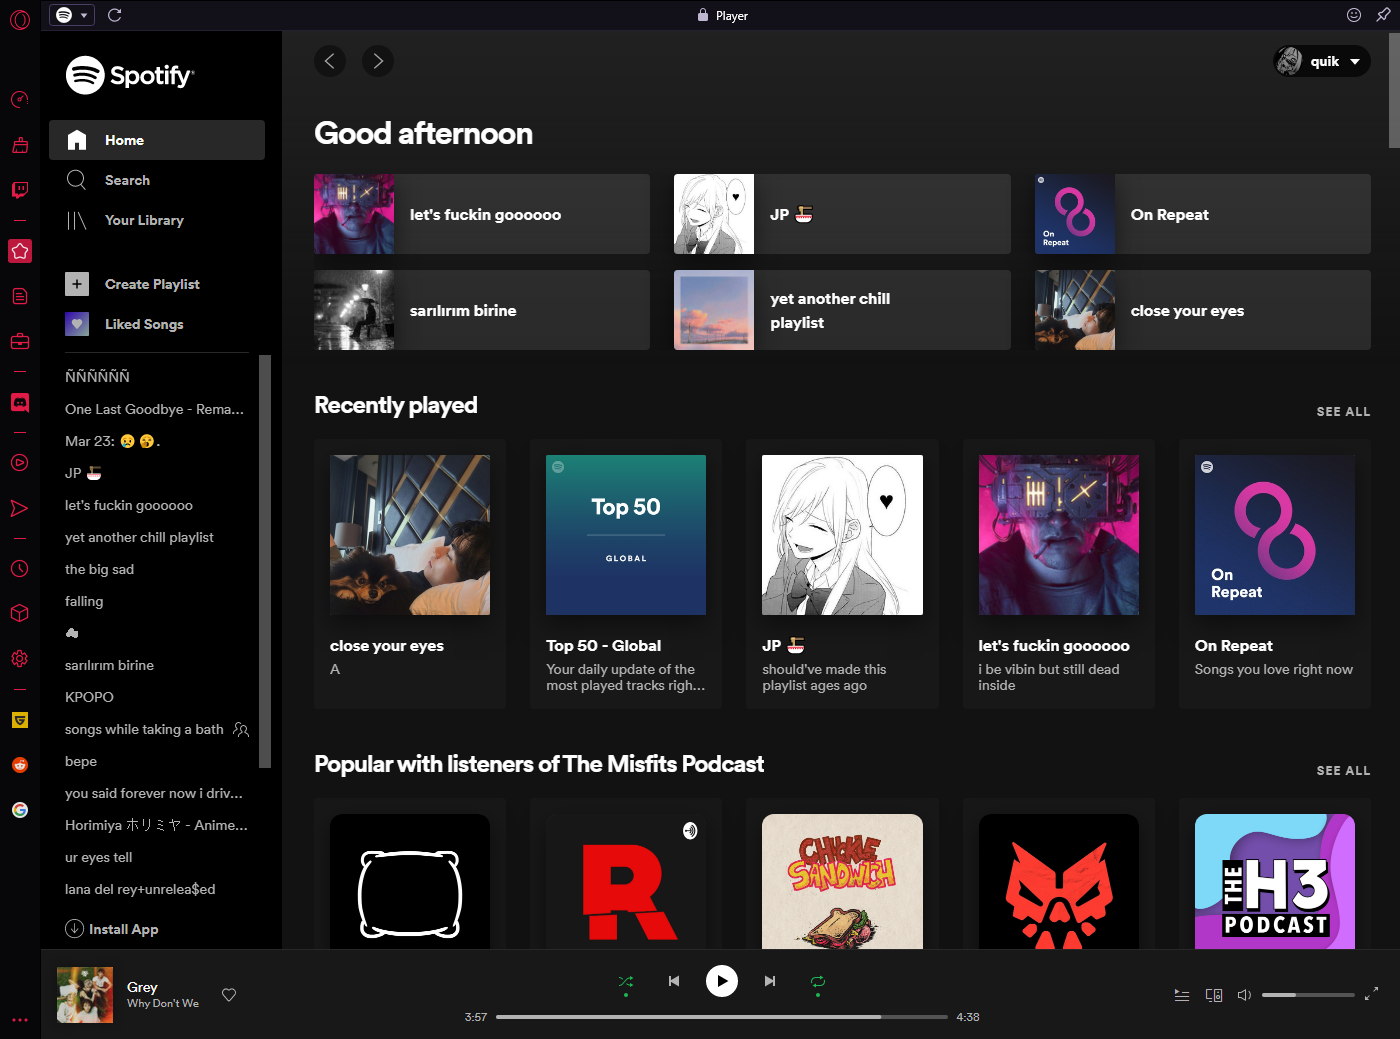Open the Grey album art in now playing
Image resolution: width=1400 pixels, height=1039 pixels.
pyautogui.click(x=85, y=995)
